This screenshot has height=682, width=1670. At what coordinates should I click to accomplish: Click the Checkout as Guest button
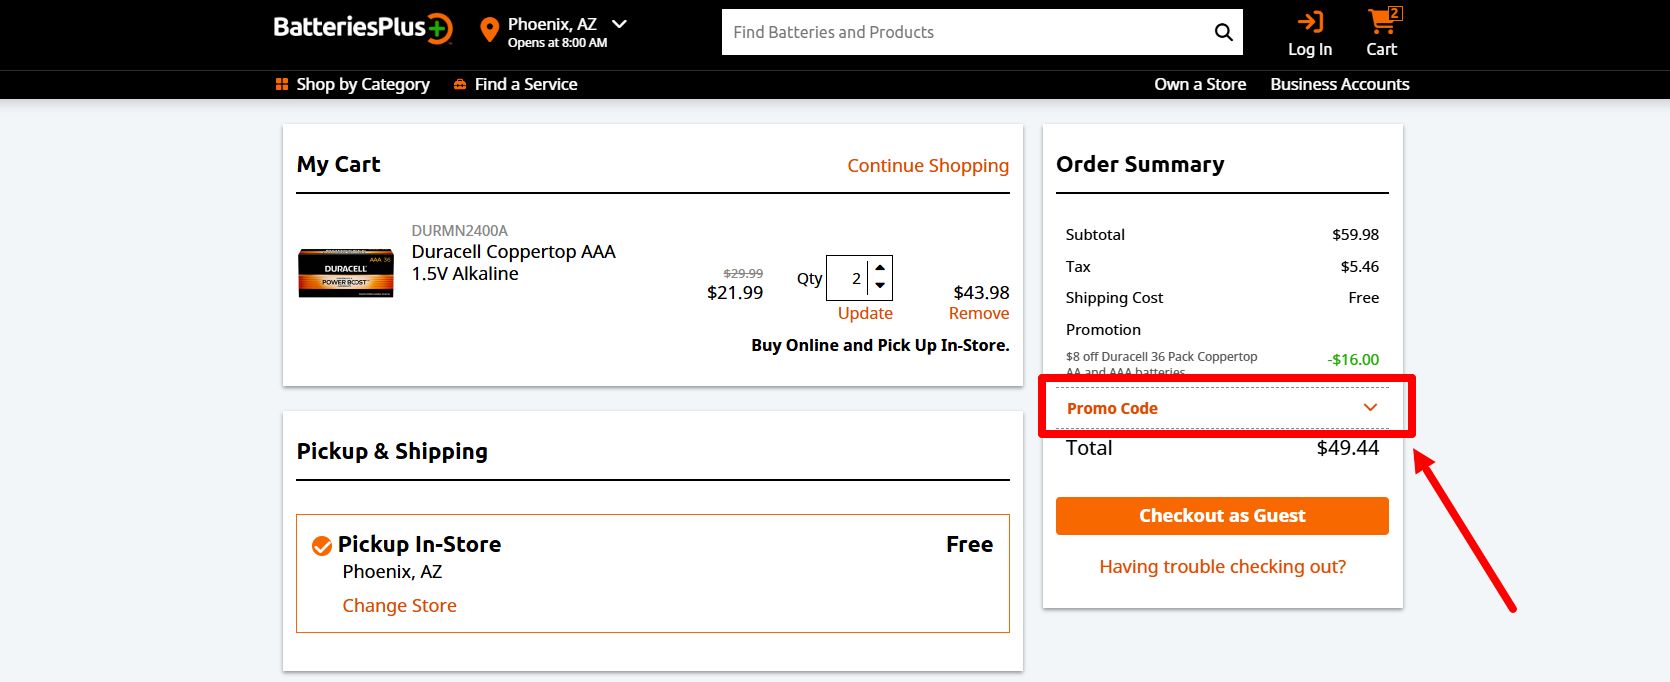pyautogui.click(x=1221, y=515)
